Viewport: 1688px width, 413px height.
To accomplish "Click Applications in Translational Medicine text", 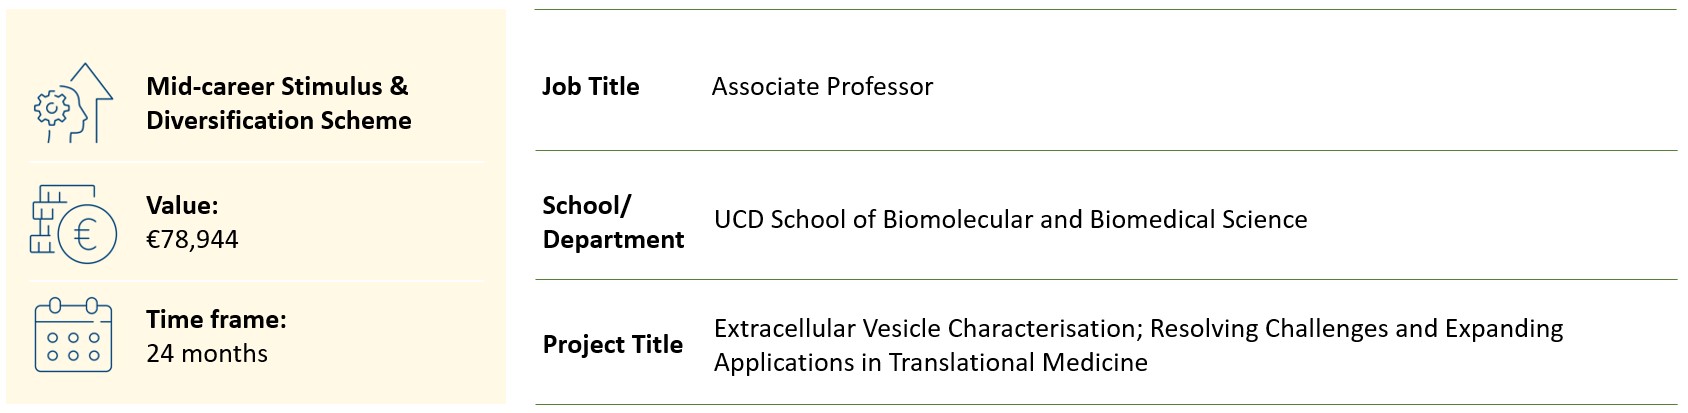I will pyautogui.click(x=930, y=362).
